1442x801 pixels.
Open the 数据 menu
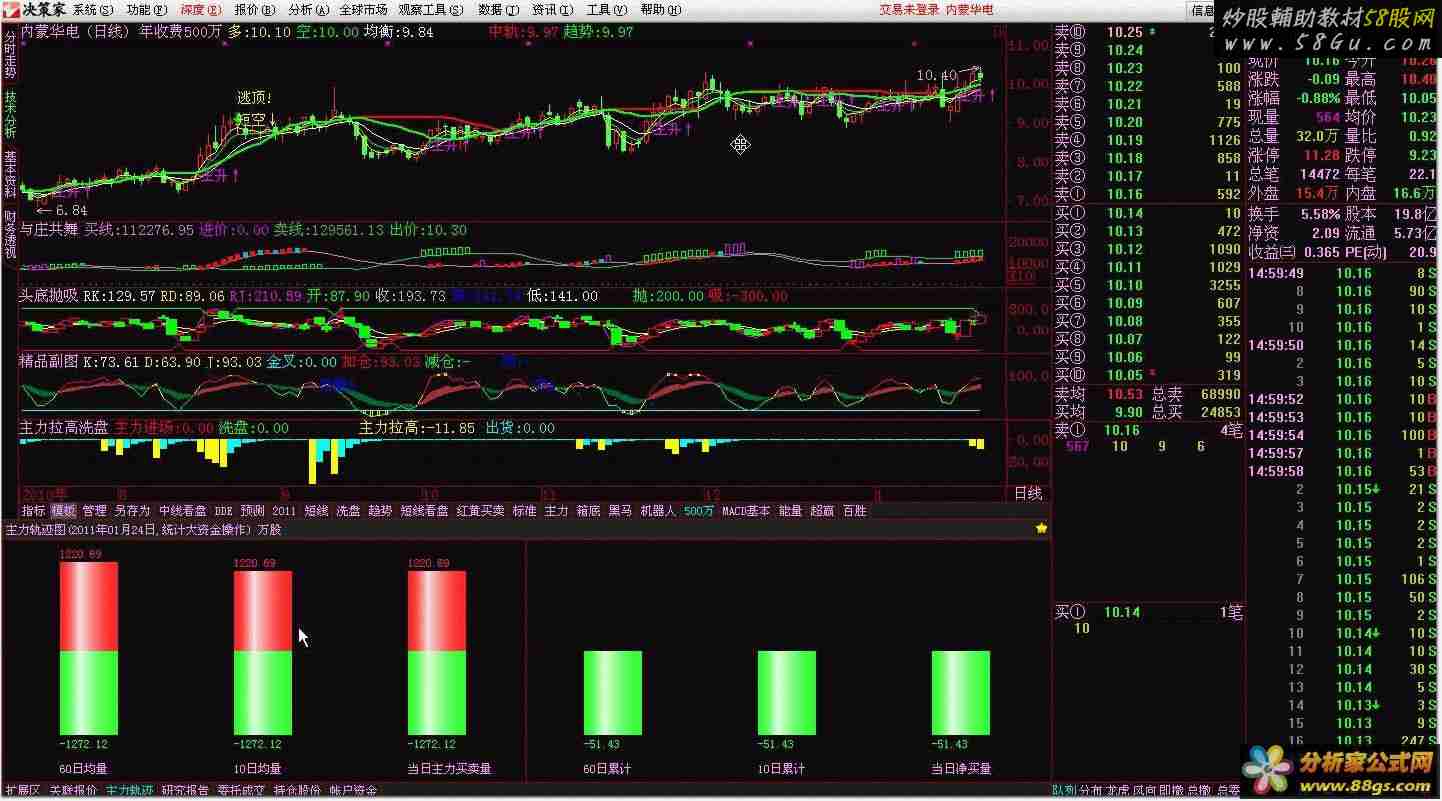click(497, 9)
